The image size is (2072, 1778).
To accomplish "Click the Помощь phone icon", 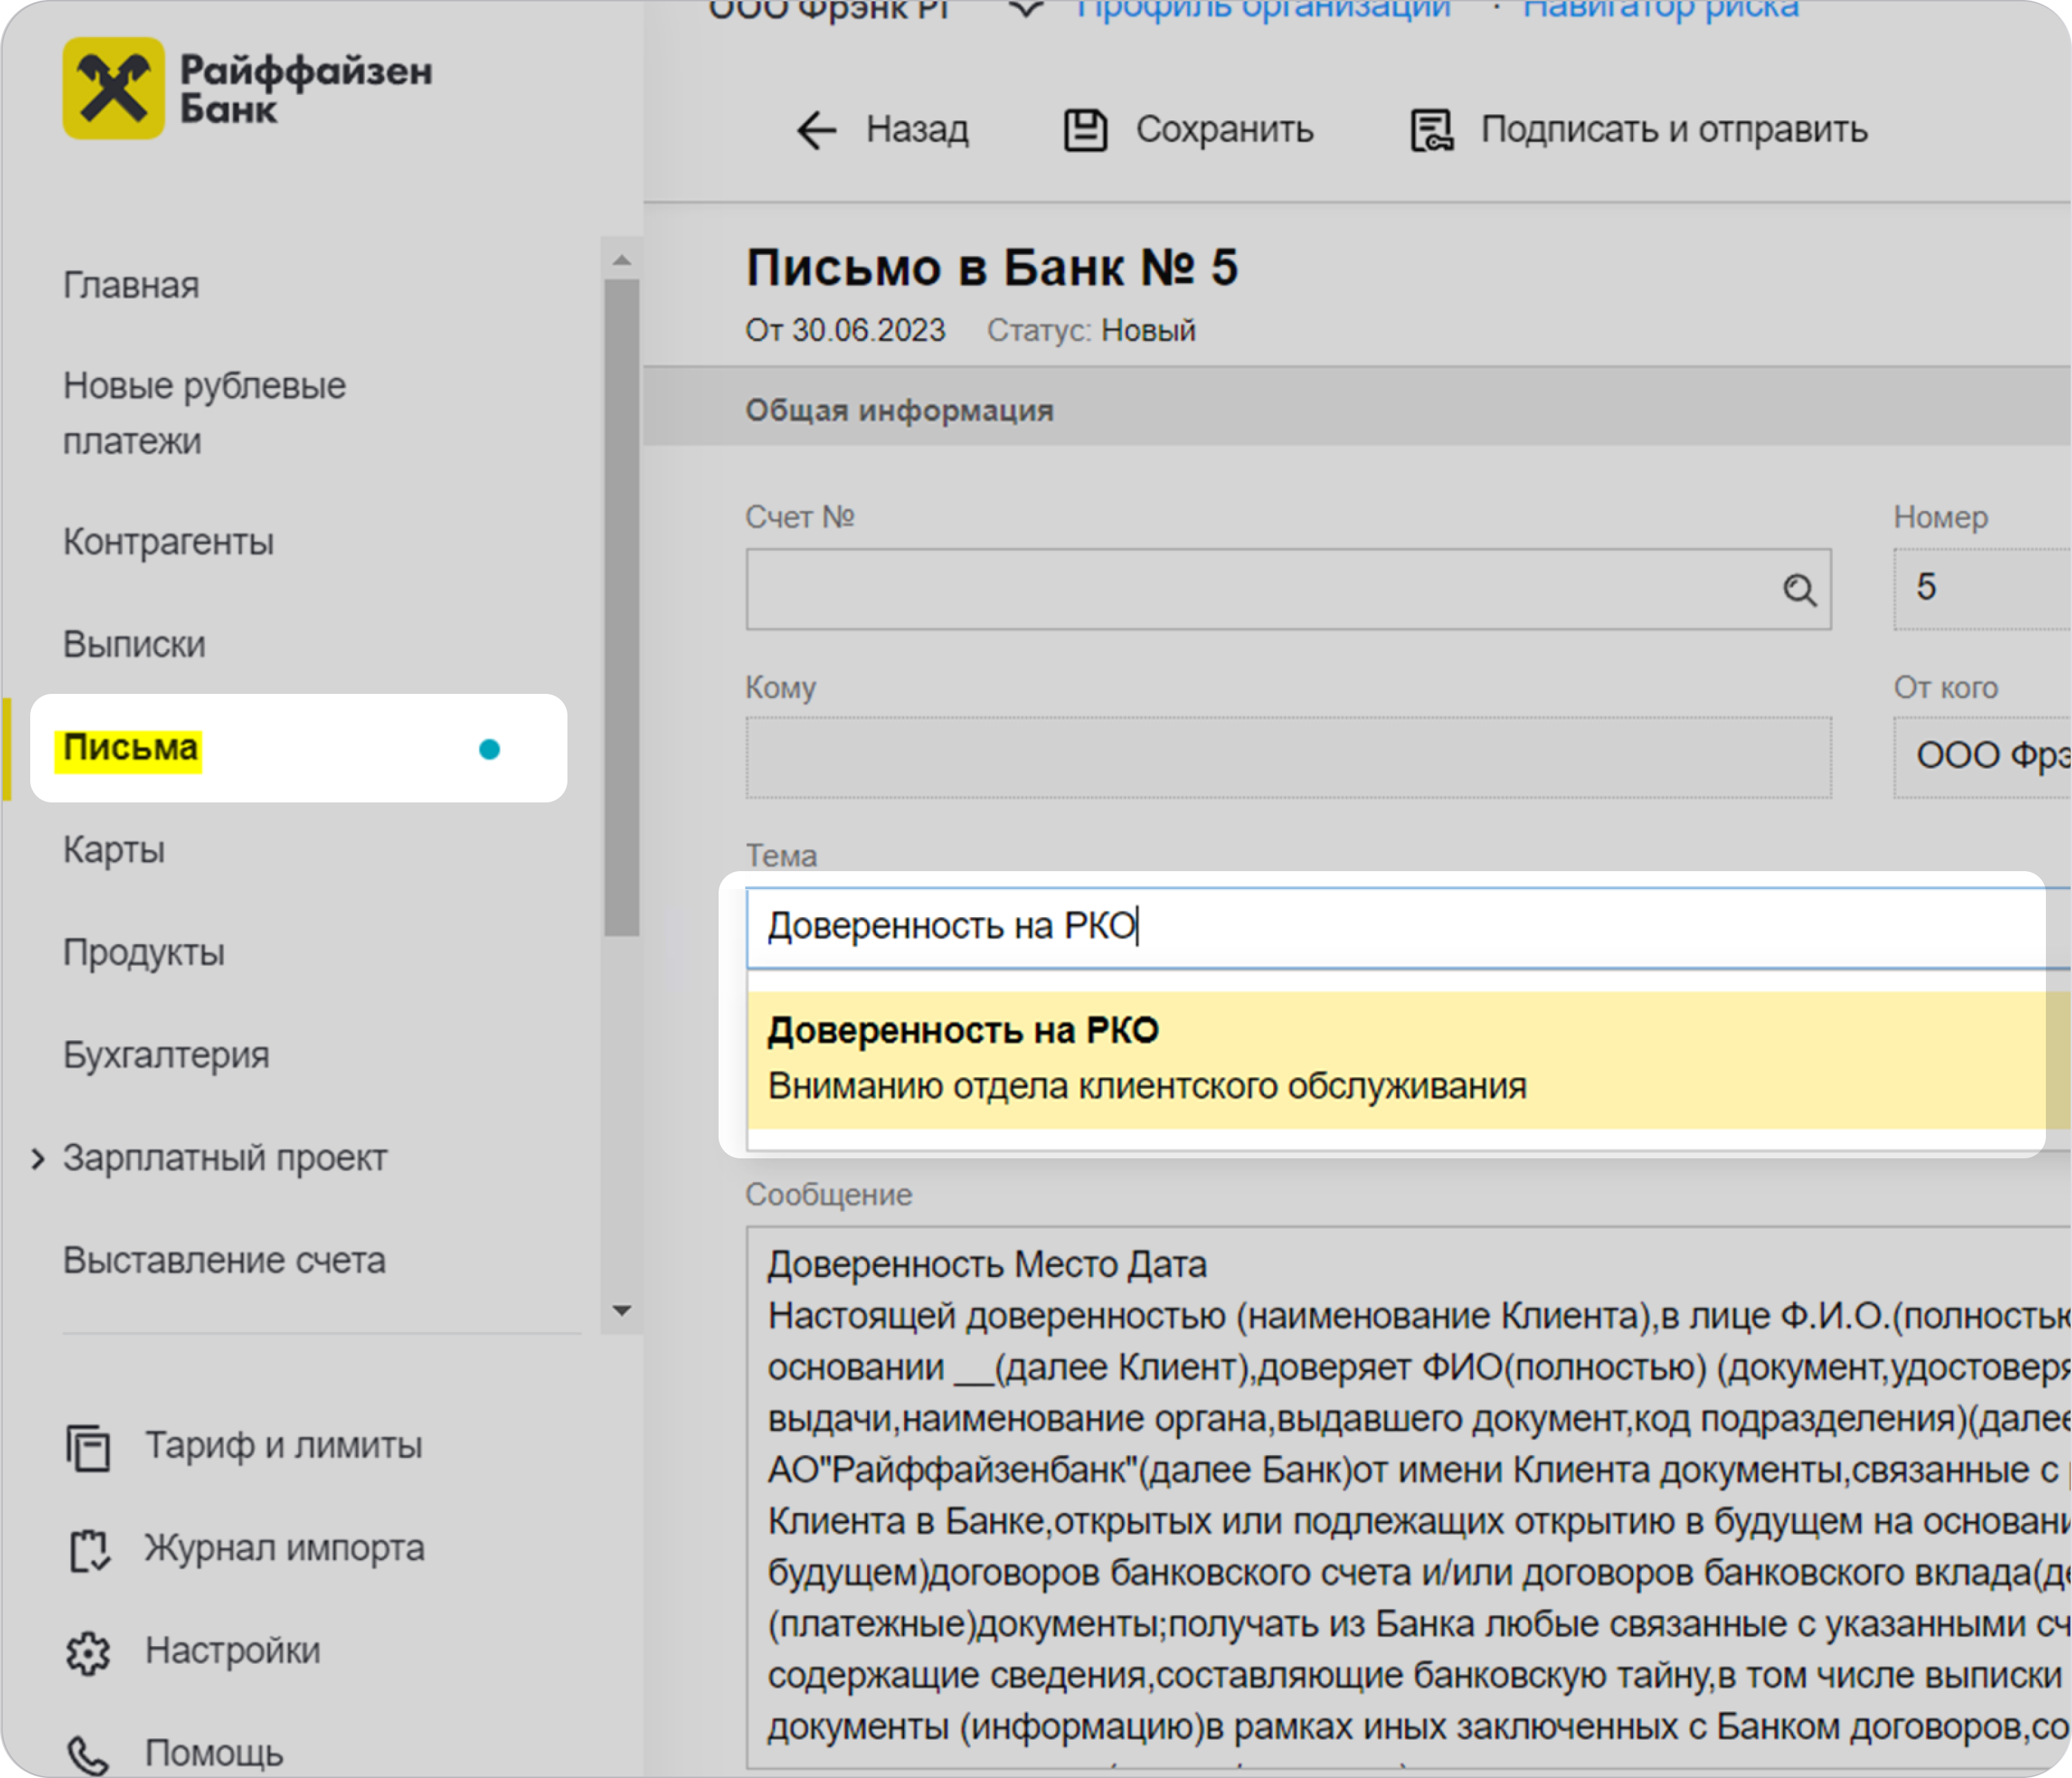I will [x=88, y=1755].
